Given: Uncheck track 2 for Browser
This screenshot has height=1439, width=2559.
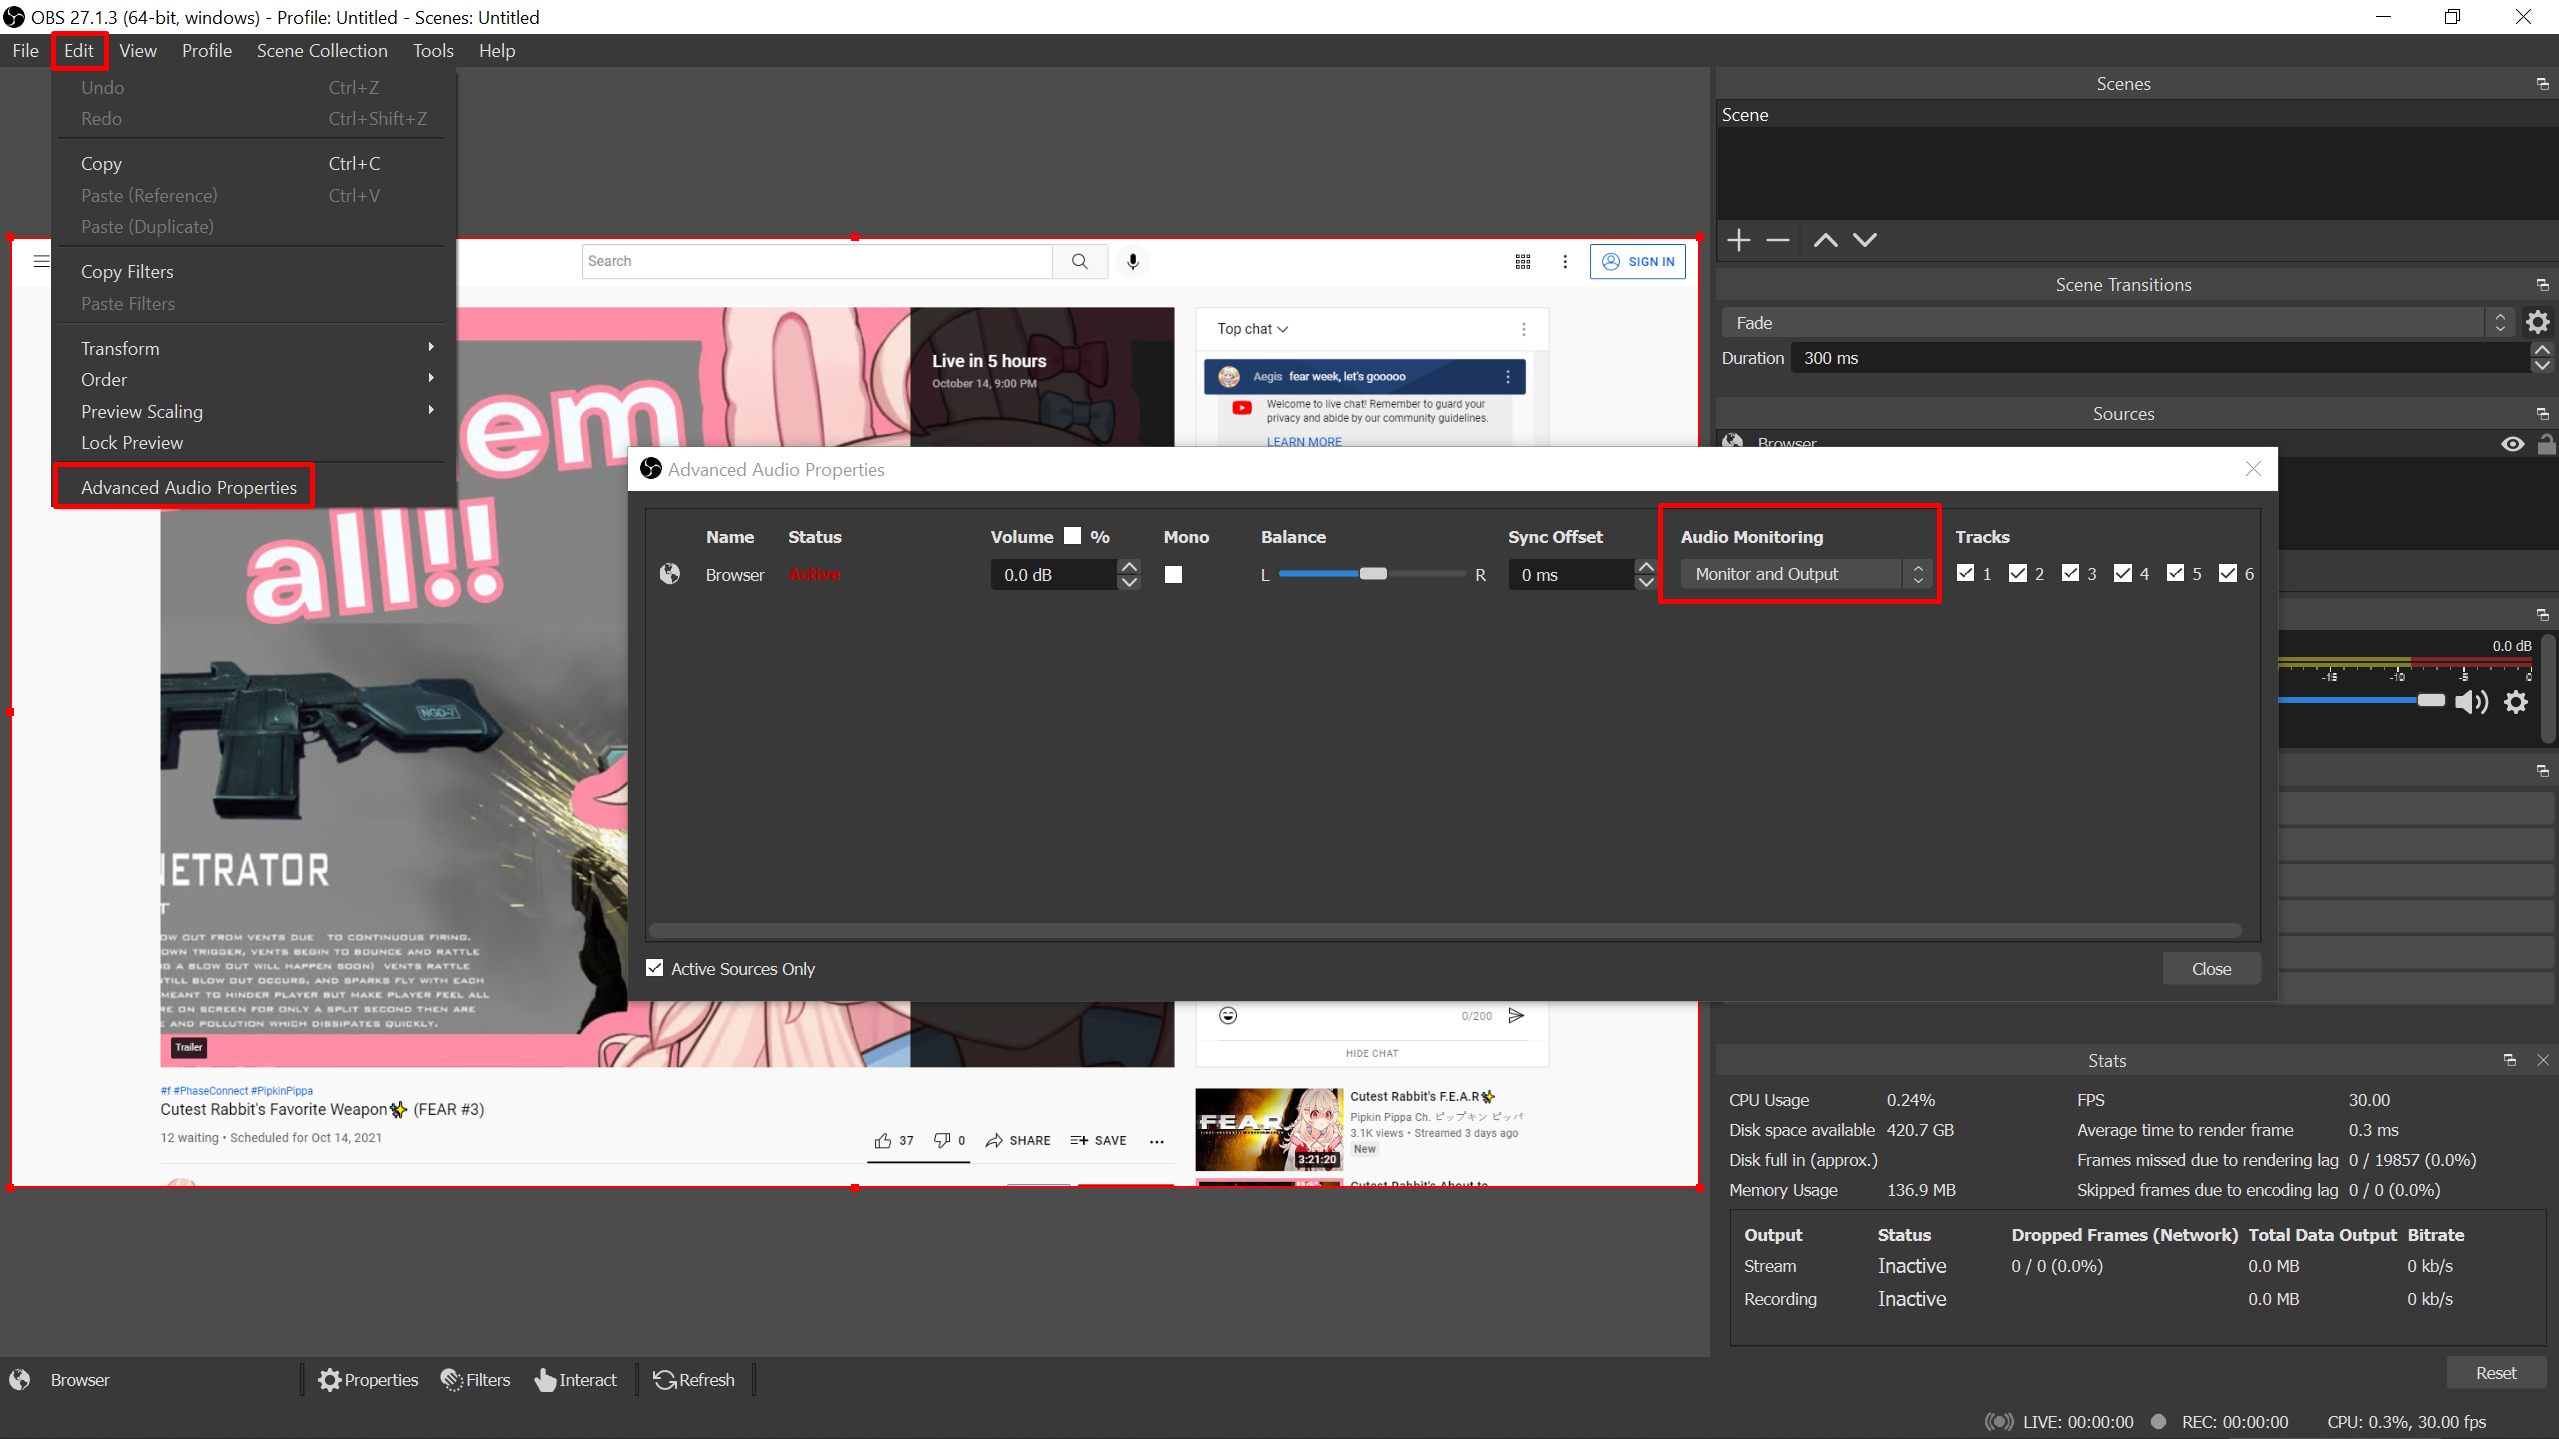Looking at the screenshot, I should coord(2018,573).
